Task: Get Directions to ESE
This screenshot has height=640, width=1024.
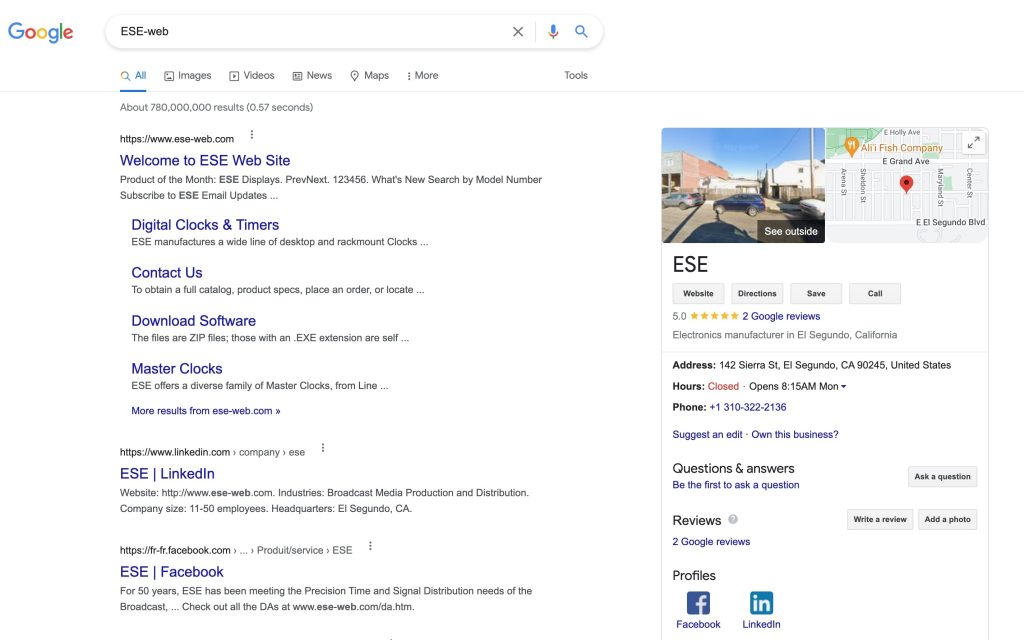Action: 757,294
